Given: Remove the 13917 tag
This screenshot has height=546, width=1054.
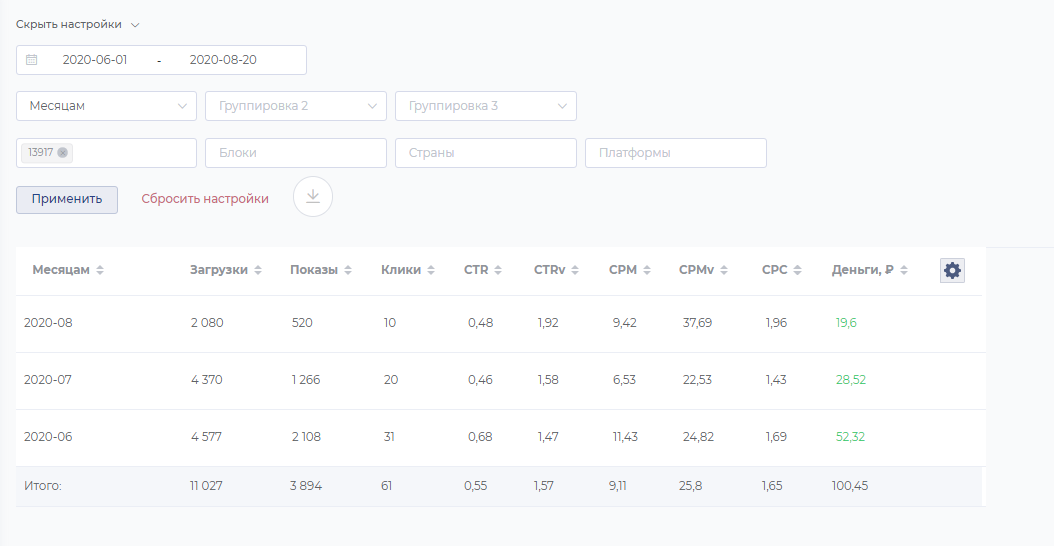Looking at the screenshot, I should [x=63, y=153].
